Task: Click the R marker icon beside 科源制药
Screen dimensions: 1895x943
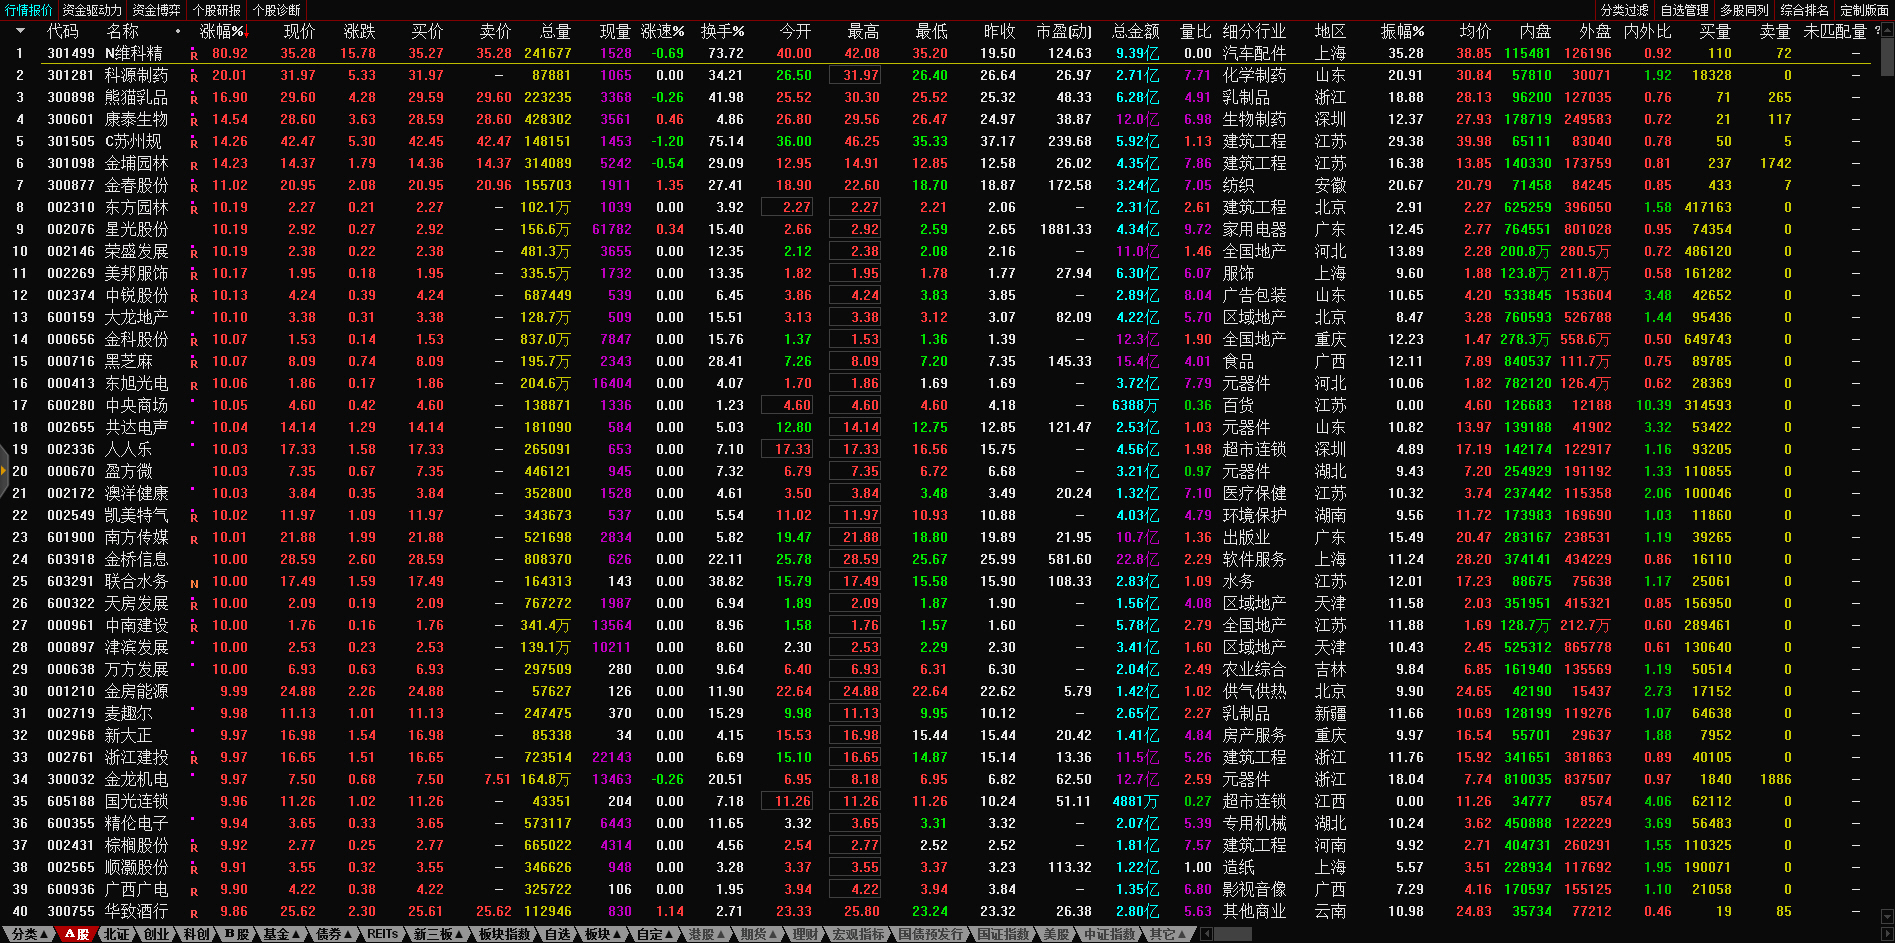Action: 194,76
